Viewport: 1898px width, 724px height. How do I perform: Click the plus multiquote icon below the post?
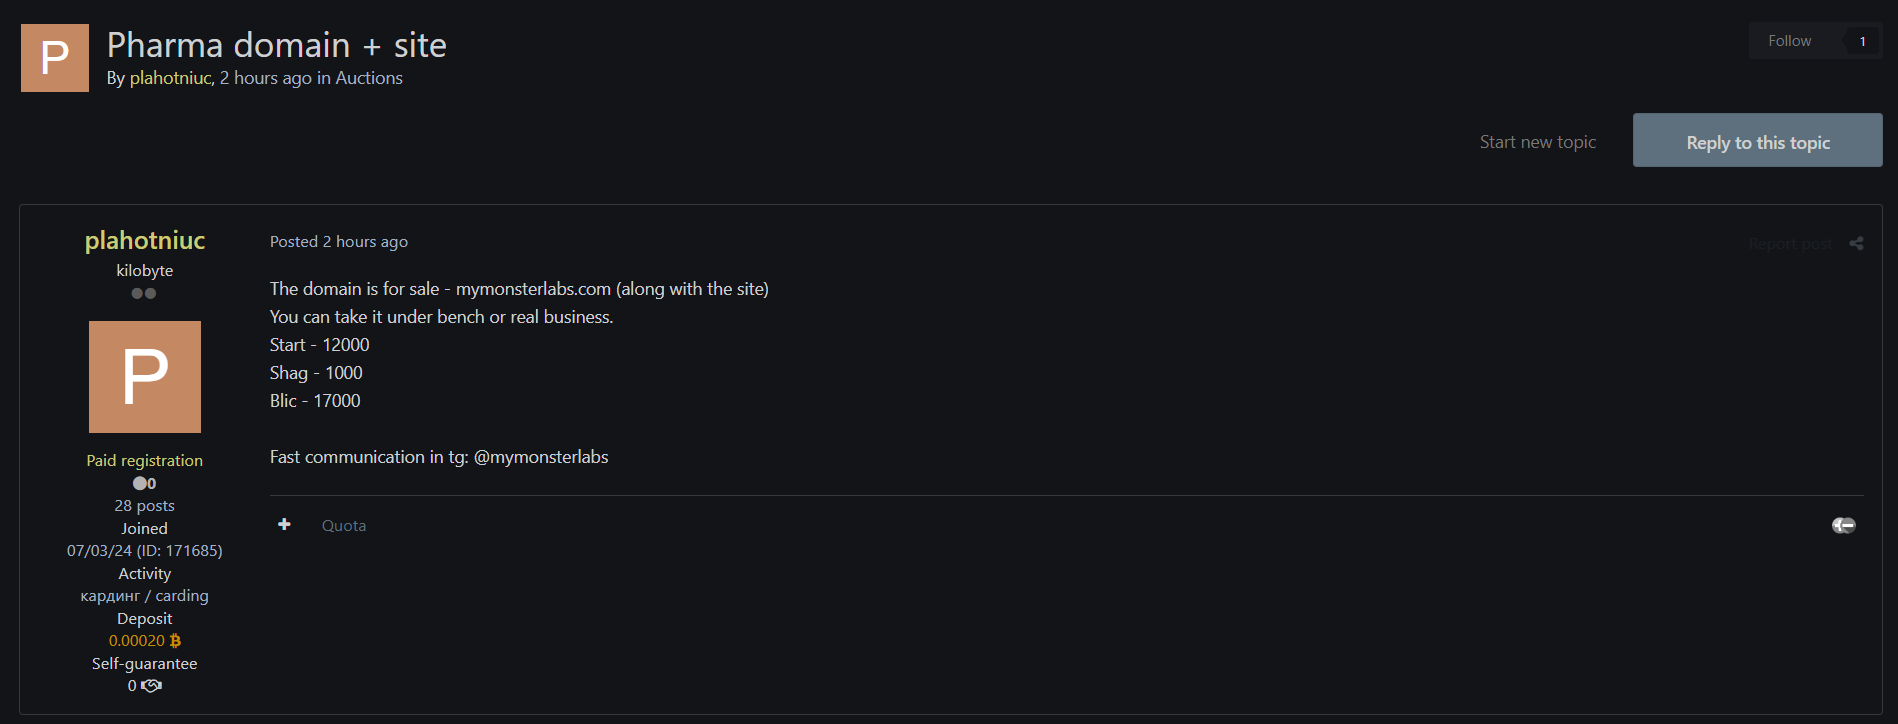pos(284,524)
